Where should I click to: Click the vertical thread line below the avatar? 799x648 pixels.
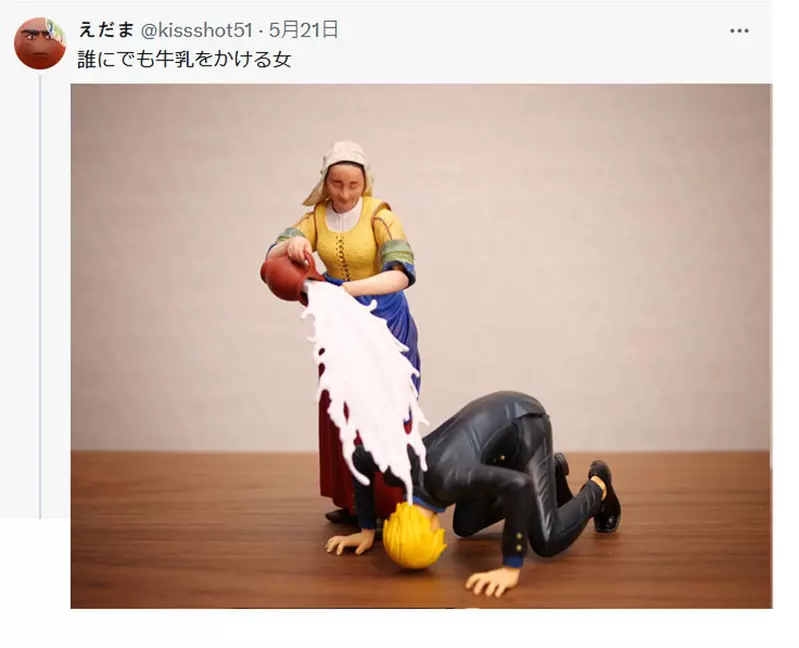(x=40, y=295)
